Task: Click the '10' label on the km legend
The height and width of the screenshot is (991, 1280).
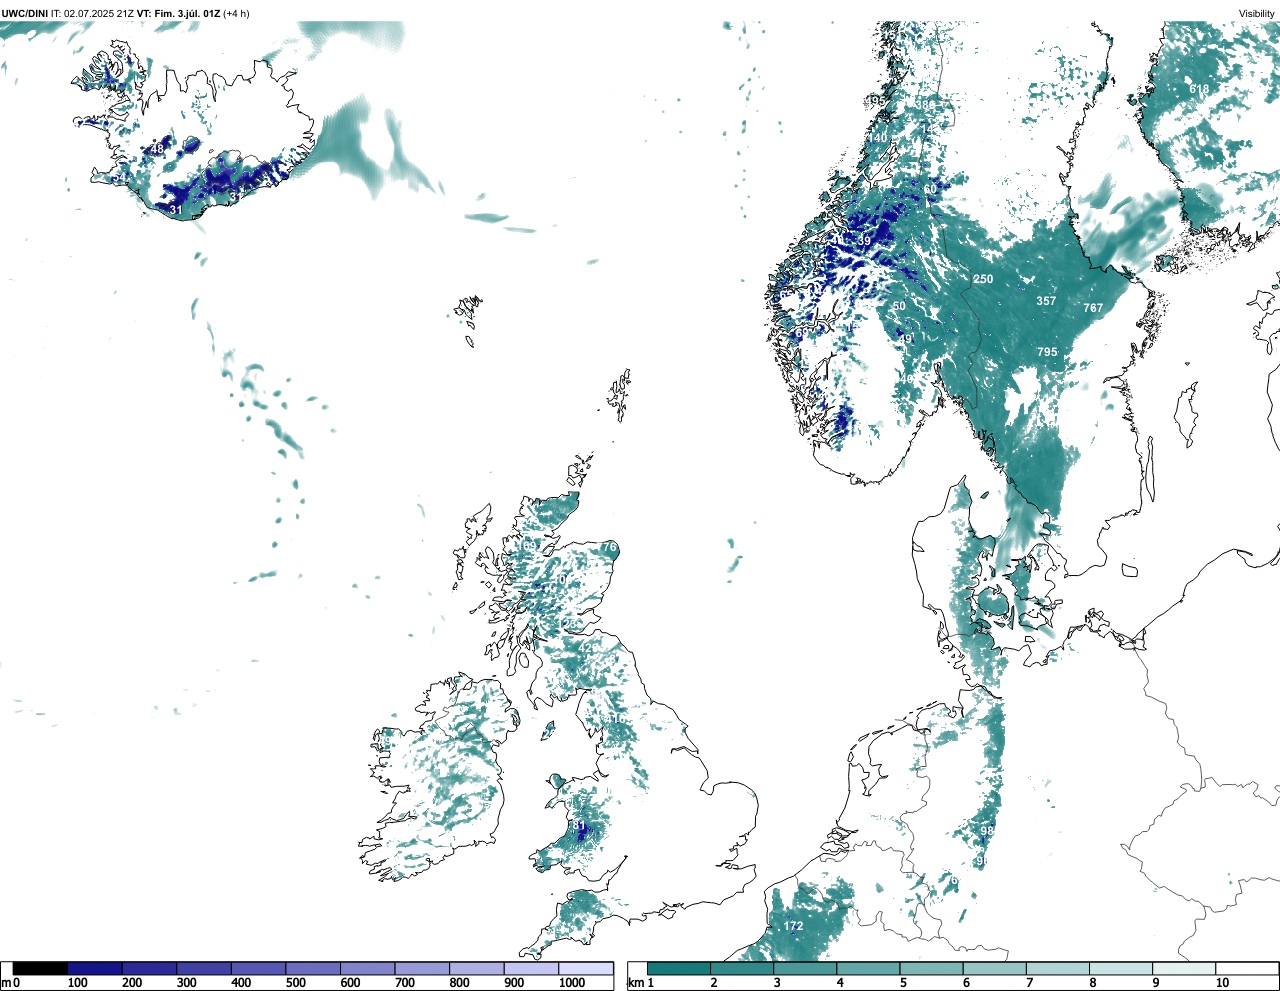Action: (1222, 983)
